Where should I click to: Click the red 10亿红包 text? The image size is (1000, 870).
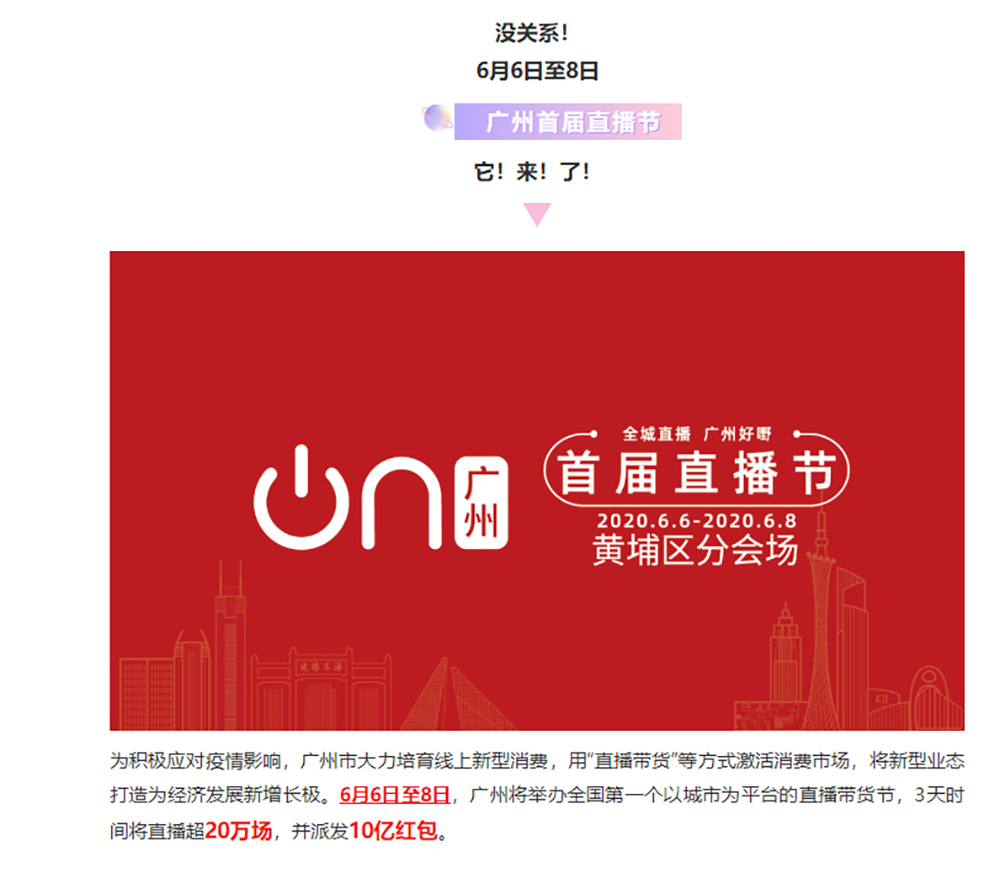pos(393,830)
